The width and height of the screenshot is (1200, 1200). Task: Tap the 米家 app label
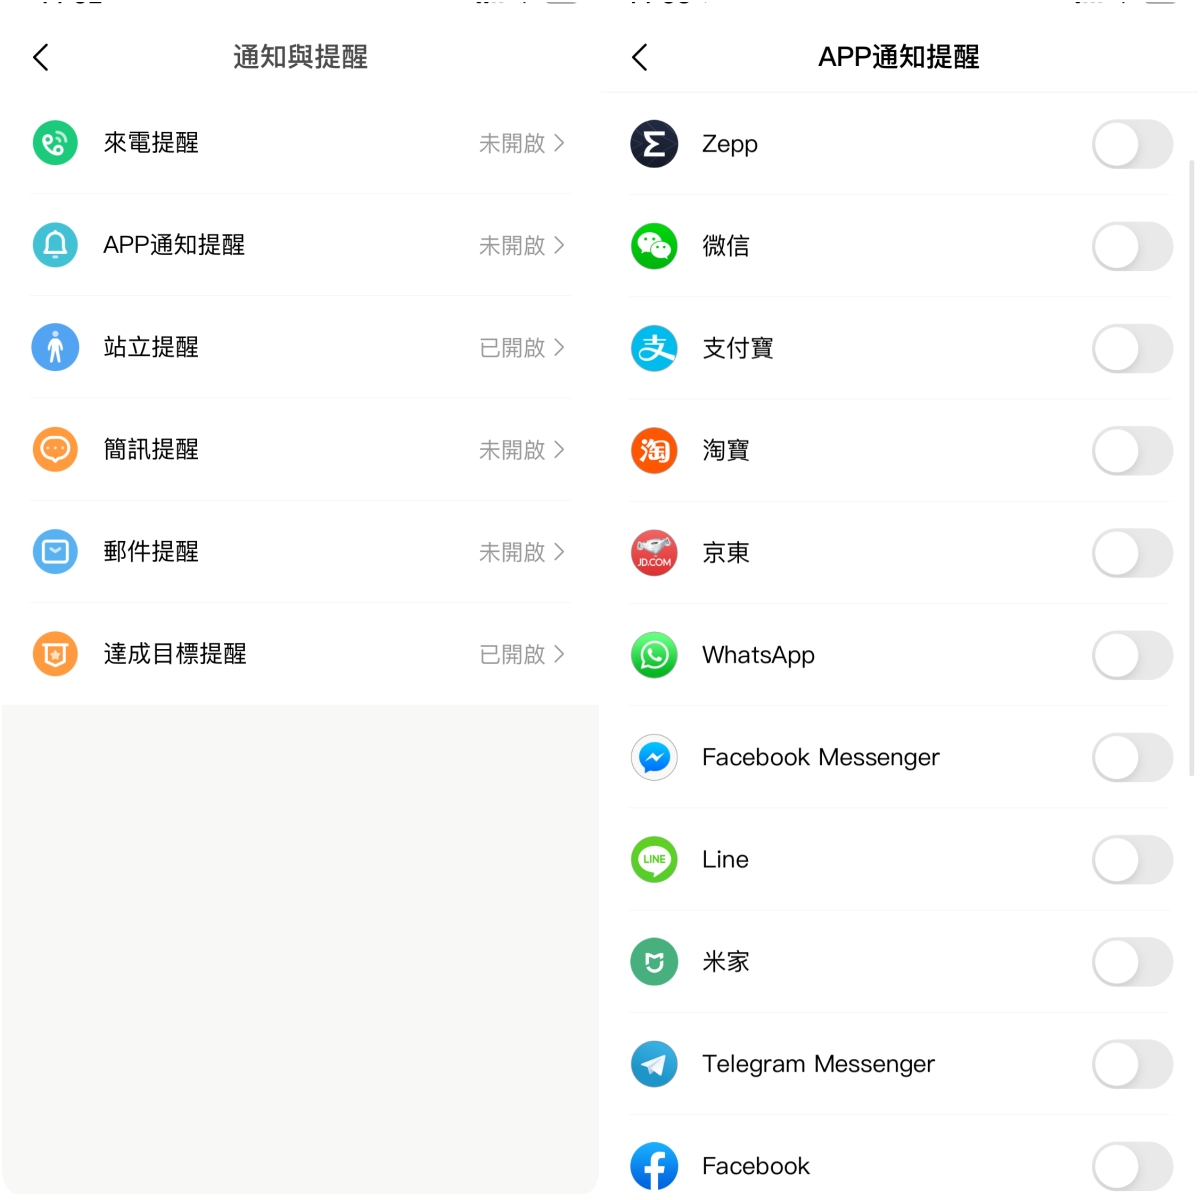pyautogui.click(x=726, y=962)
